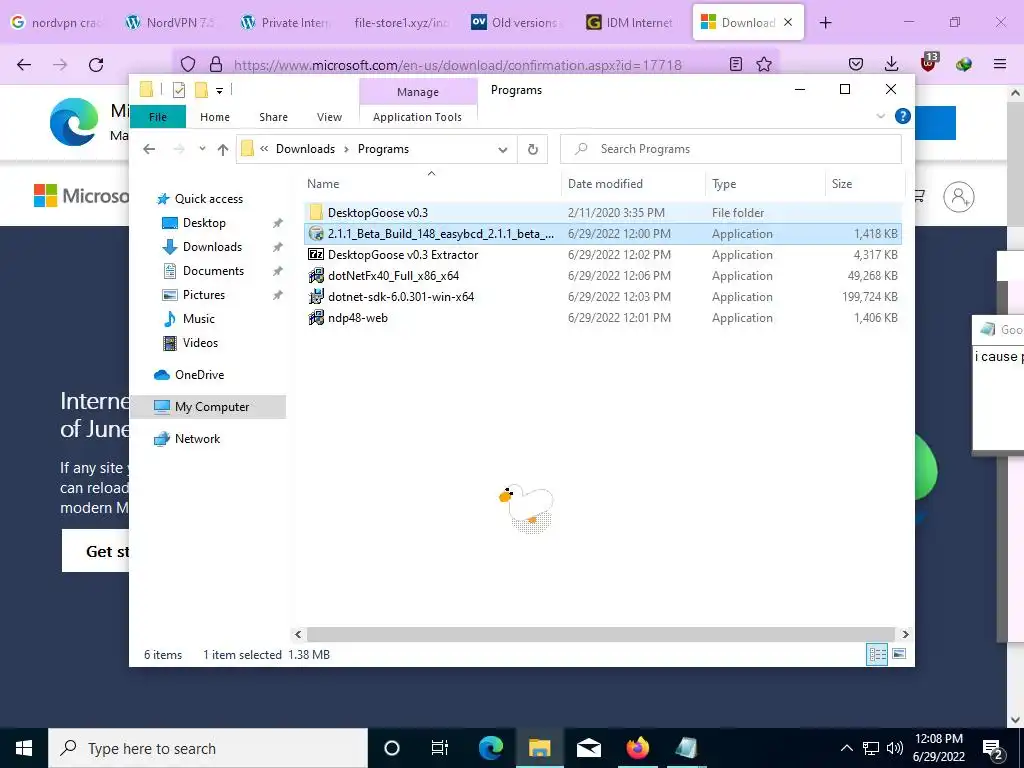
Task: Select Network in navigation pane
Action: [x=197, y=439]
